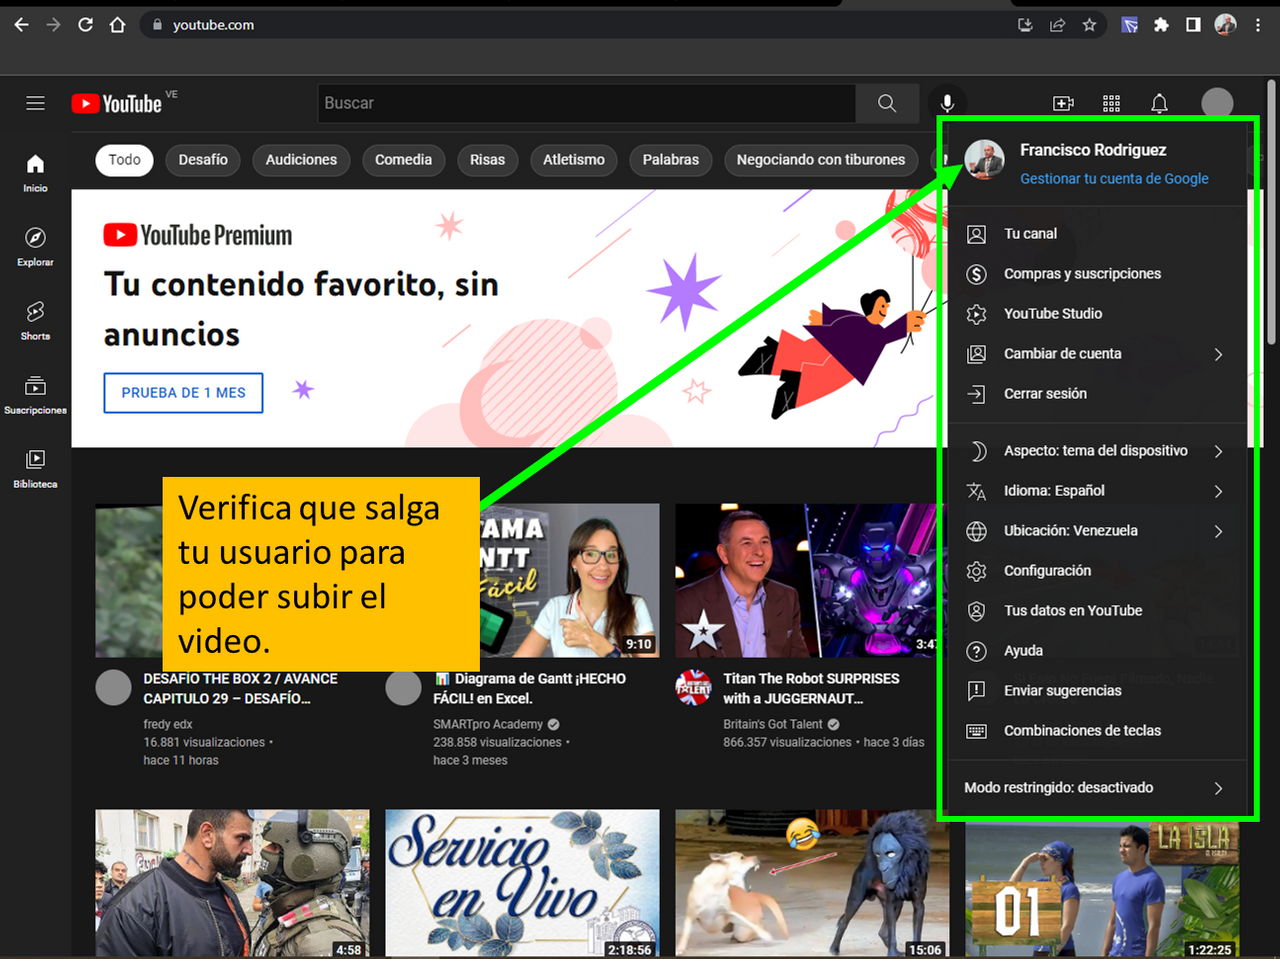Select the Atletismo filter chip
The image size is (1280, 959).
(x=574, y=160)
